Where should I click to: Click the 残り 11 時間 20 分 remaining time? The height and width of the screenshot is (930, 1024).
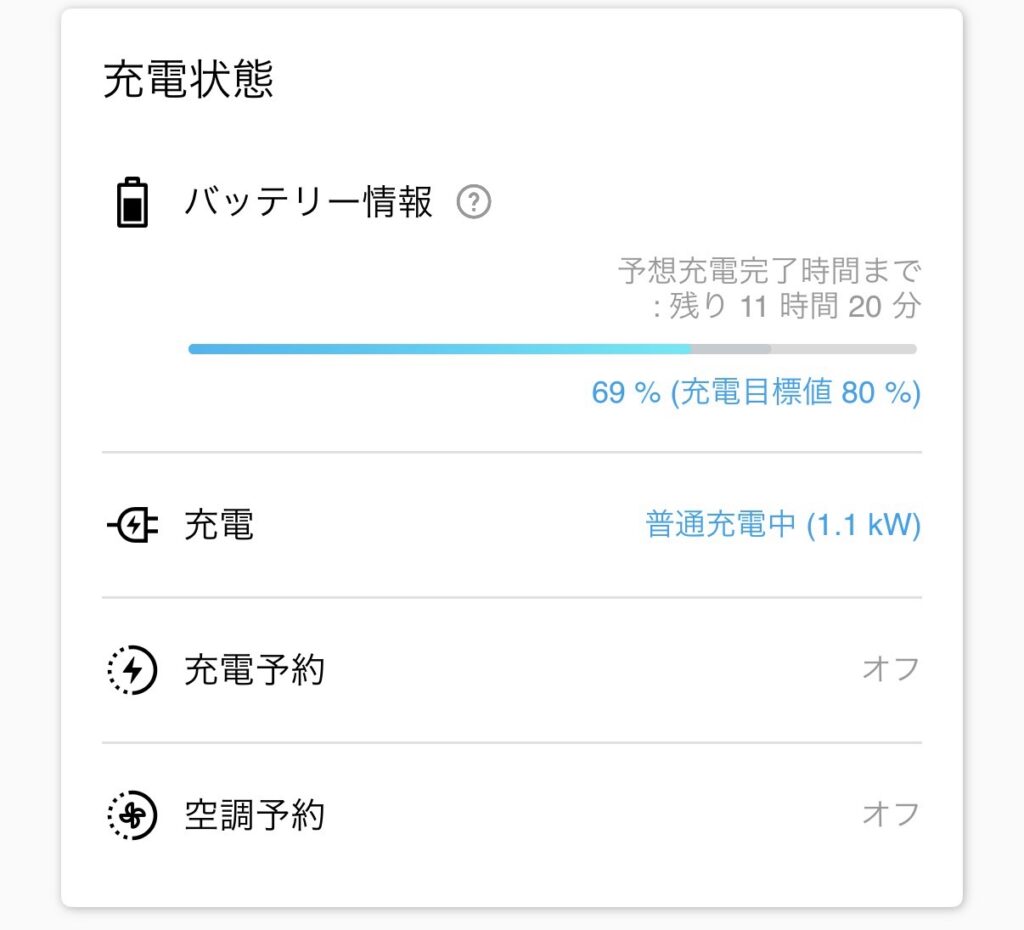coord(793,306)
